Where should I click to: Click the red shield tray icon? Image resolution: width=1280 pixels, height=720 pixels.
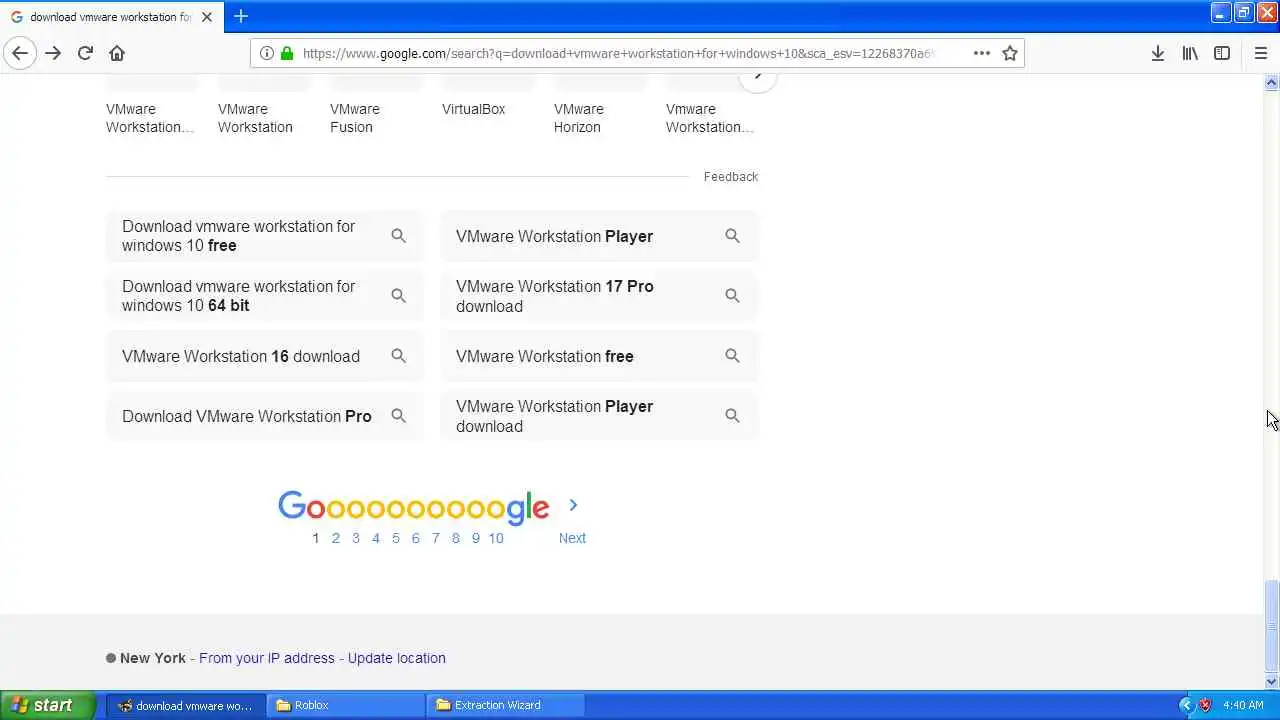pos(1205,705)
